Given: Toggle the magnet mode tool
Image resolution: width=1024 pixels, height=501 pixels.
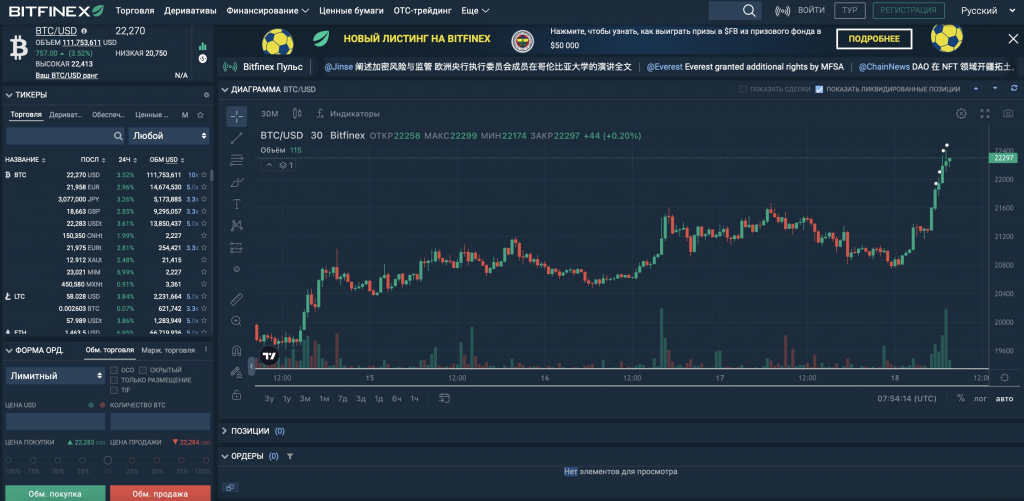Looking at the screenshot, I should [236, 351].
